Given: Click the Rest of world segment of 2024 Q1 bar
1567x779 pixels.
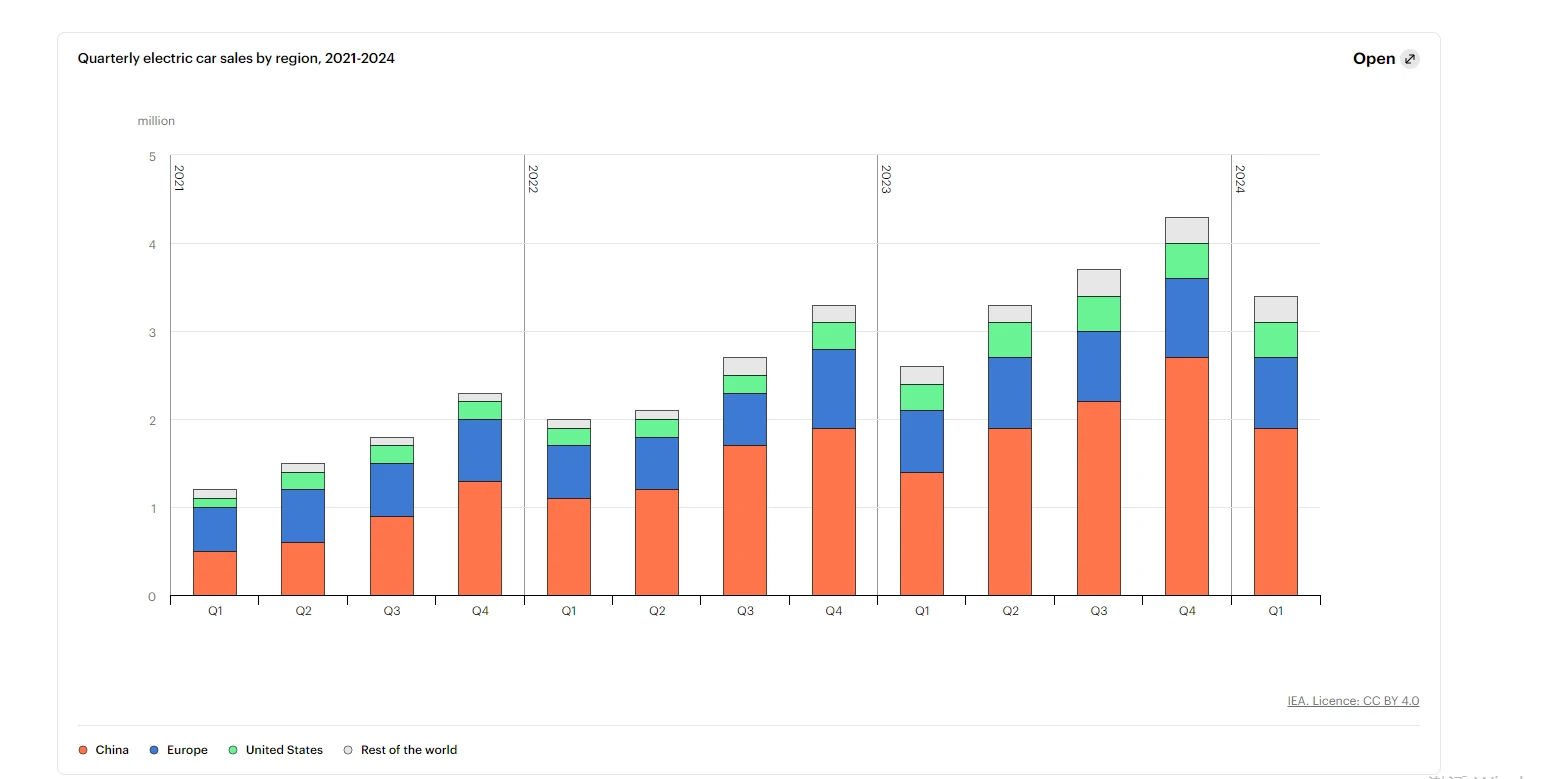Looking at the screenshot, I should click(x=1276, y=309).
